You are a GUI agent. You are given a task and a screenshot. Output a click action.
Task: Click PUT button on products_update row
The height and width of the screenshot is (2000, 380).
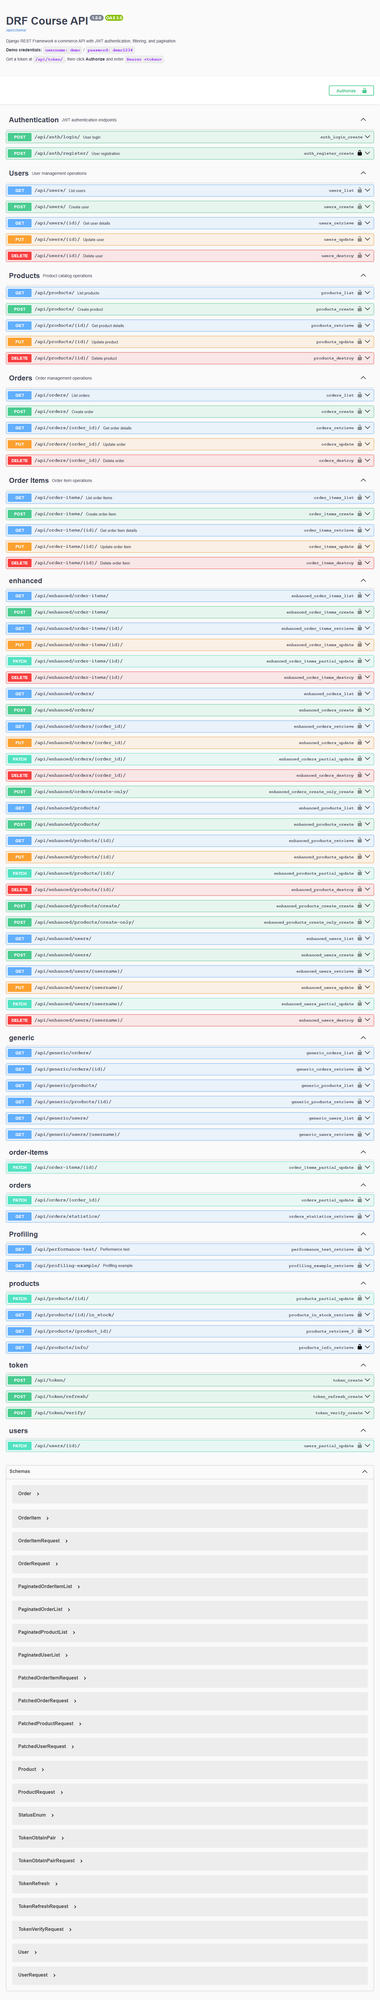[x=19, y=342]
